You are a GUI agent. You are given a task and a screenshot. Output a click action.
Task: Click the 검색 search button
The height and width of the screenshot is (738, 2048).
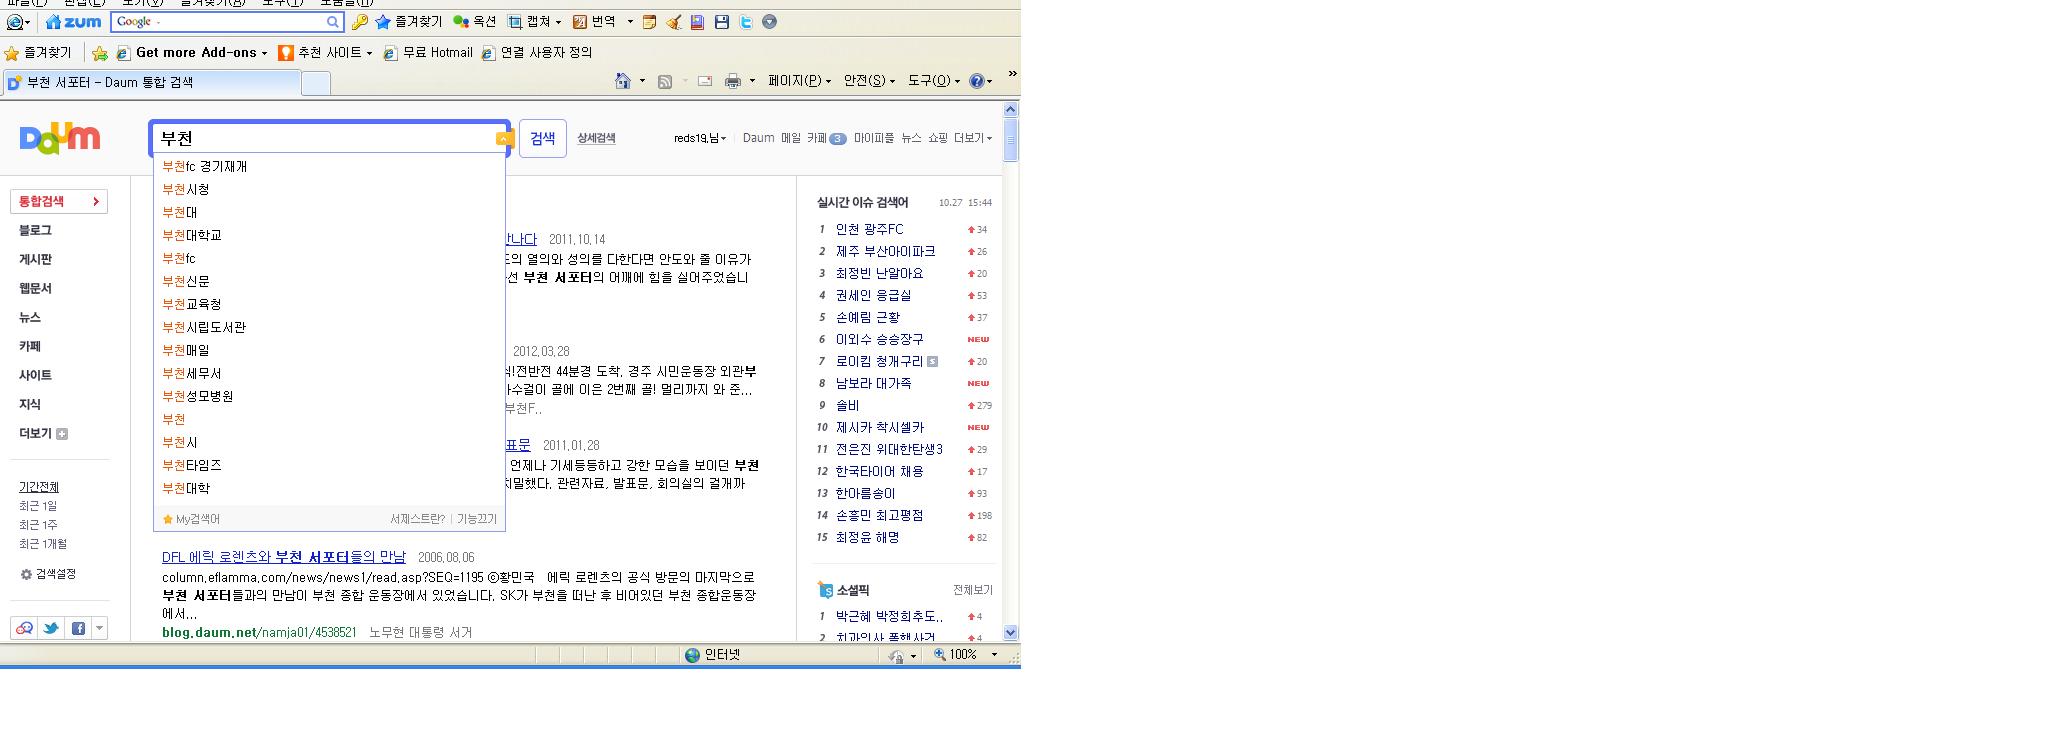point(542,138)
